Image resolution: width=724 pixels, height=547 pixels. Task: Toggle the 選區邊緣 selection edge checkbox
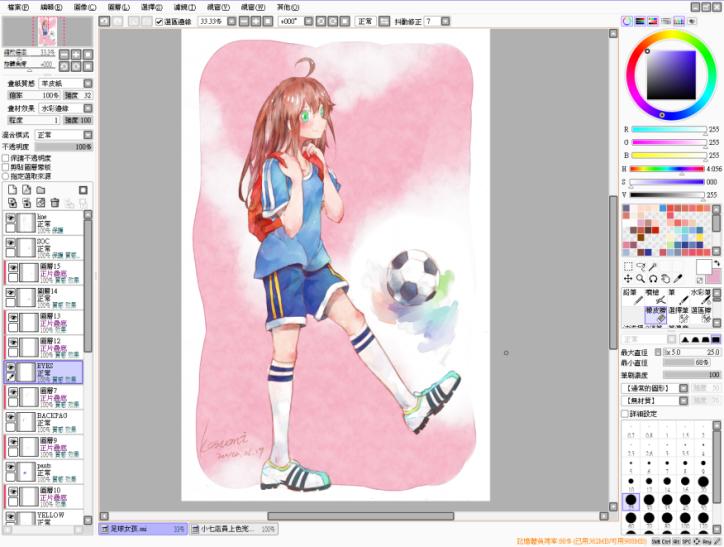coord(159,22)
